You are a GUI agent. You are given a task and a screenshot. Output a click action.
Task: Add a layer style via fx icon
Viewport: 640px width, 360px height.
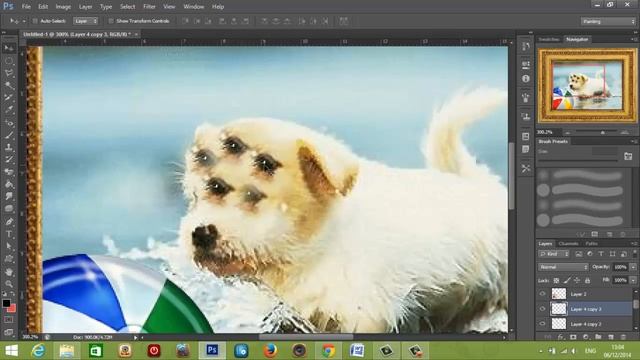point(561,337)
